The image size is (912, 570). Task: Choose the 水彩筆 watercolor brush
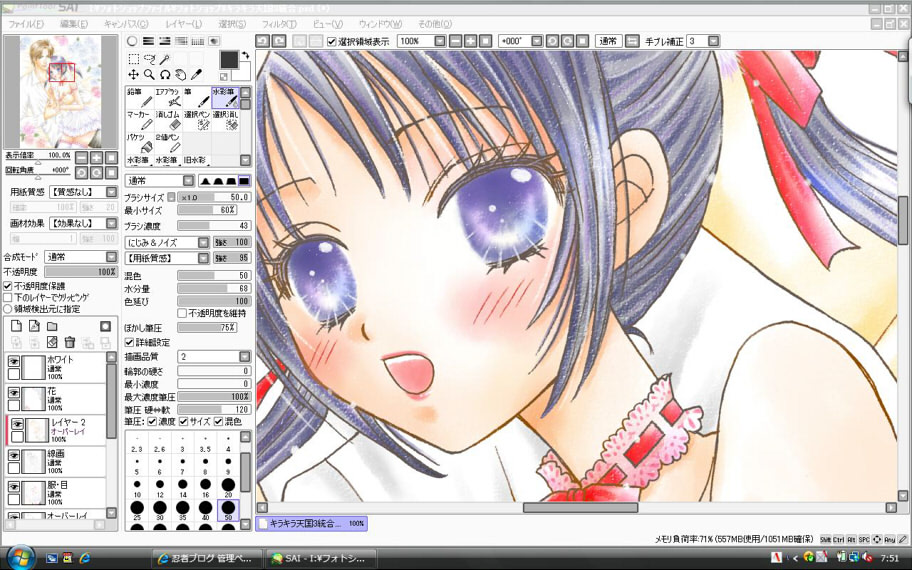coord(225,98)
